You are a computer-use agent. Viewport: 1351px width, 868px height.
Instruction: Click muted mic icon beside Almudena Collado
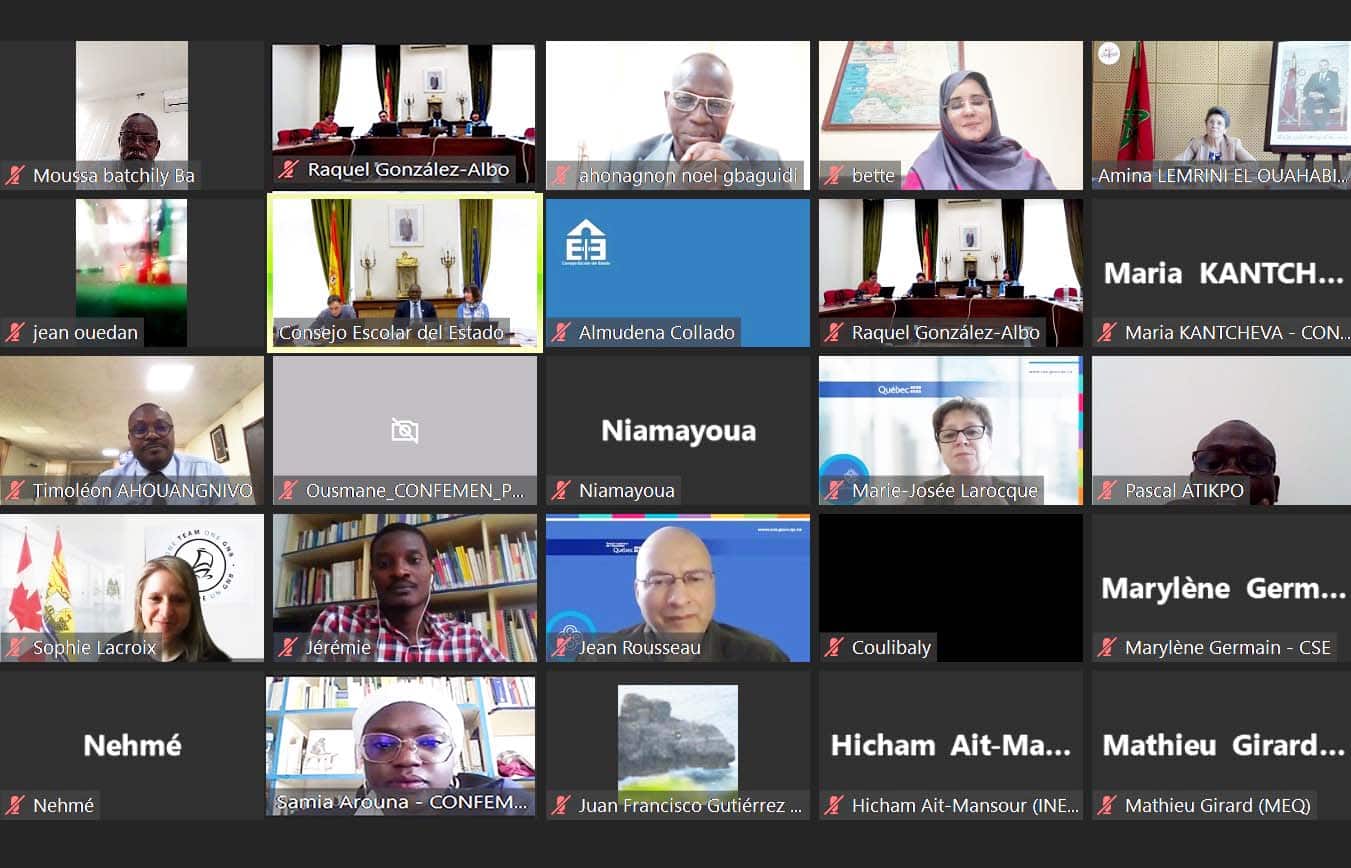(561, 333)
